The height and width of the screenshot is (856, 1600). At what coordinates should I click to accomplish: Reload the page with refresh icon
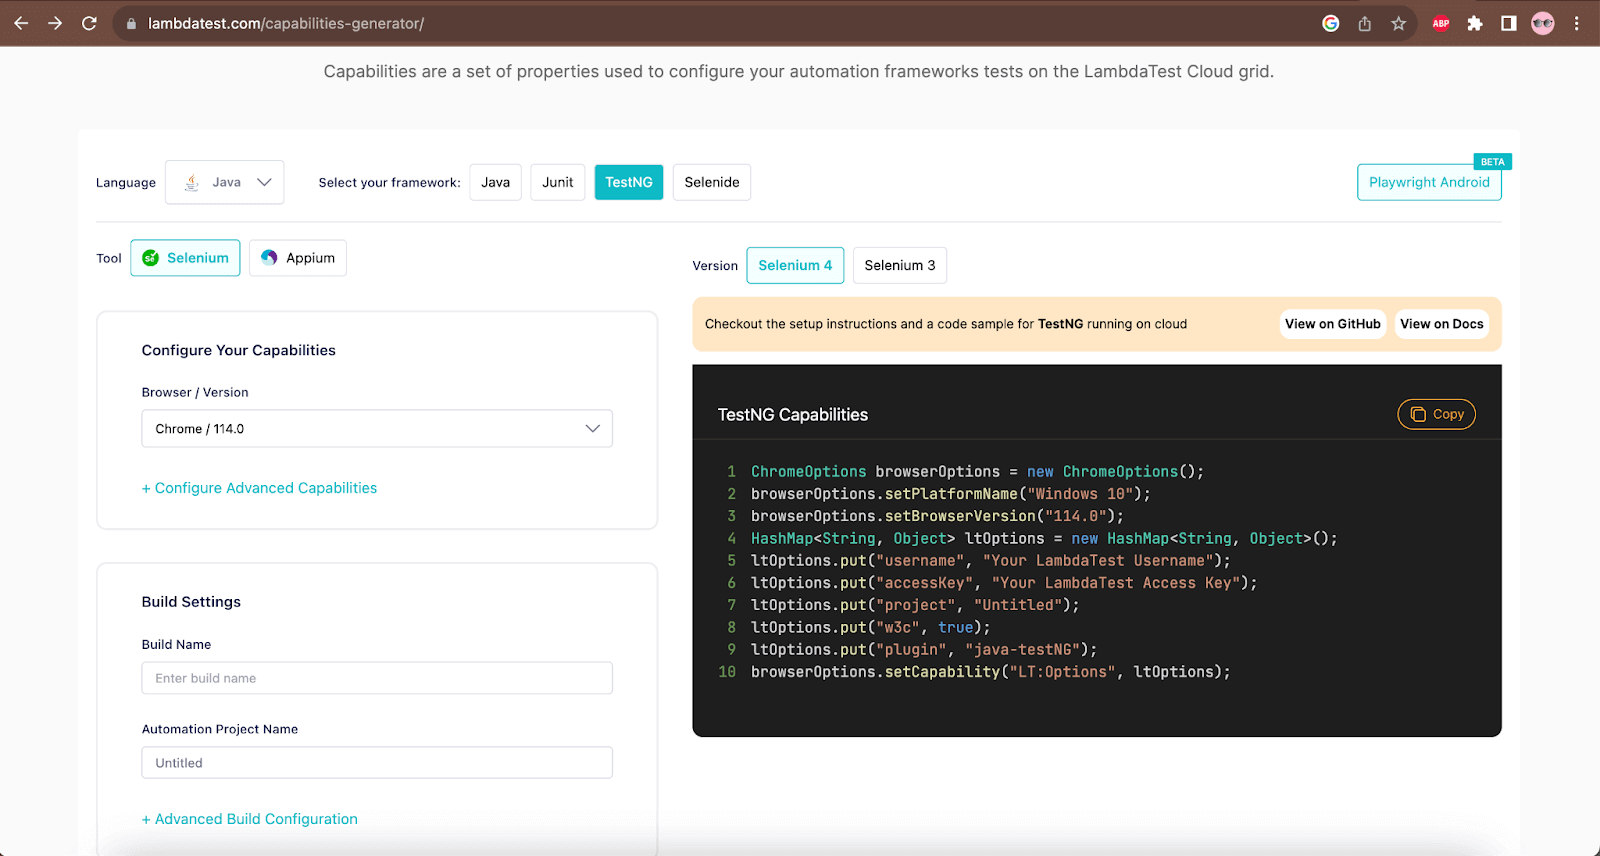click(x=89, y=23)
